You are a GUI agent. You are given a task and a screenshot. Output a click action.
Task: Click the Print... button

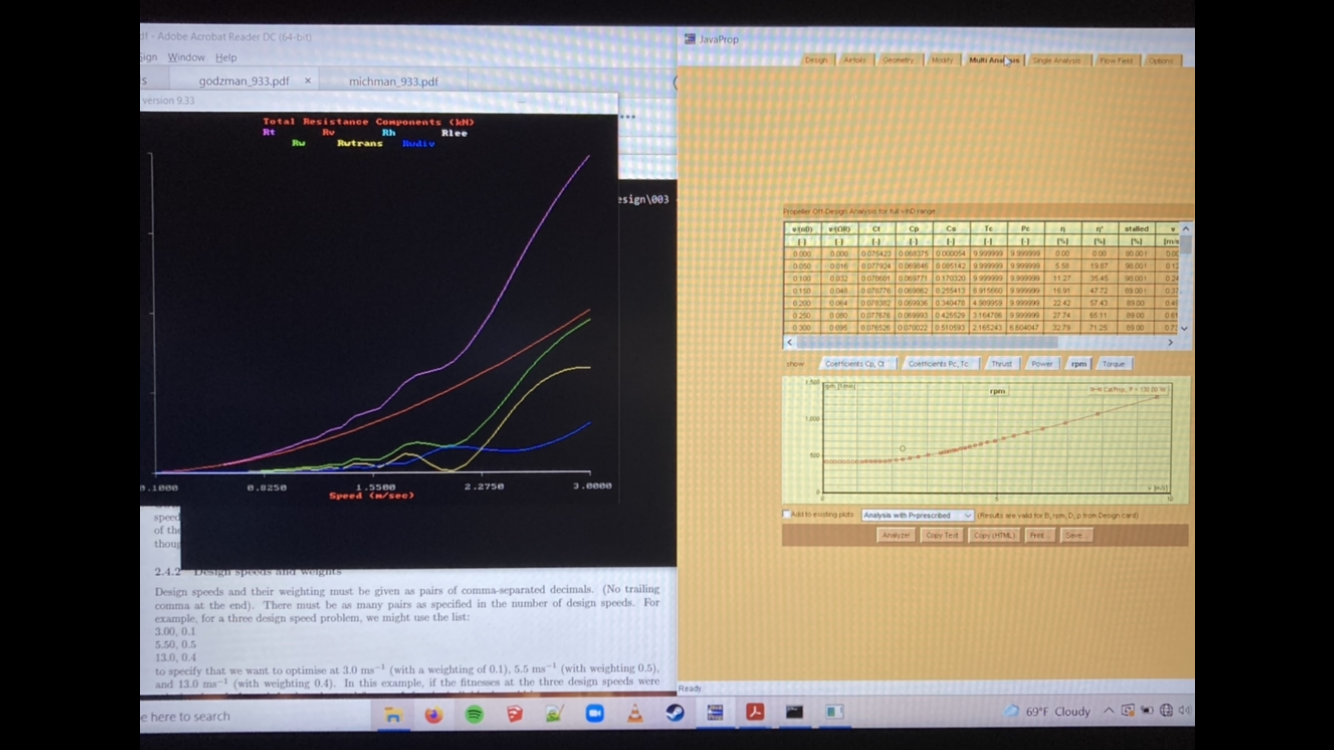click(1038, 535)
